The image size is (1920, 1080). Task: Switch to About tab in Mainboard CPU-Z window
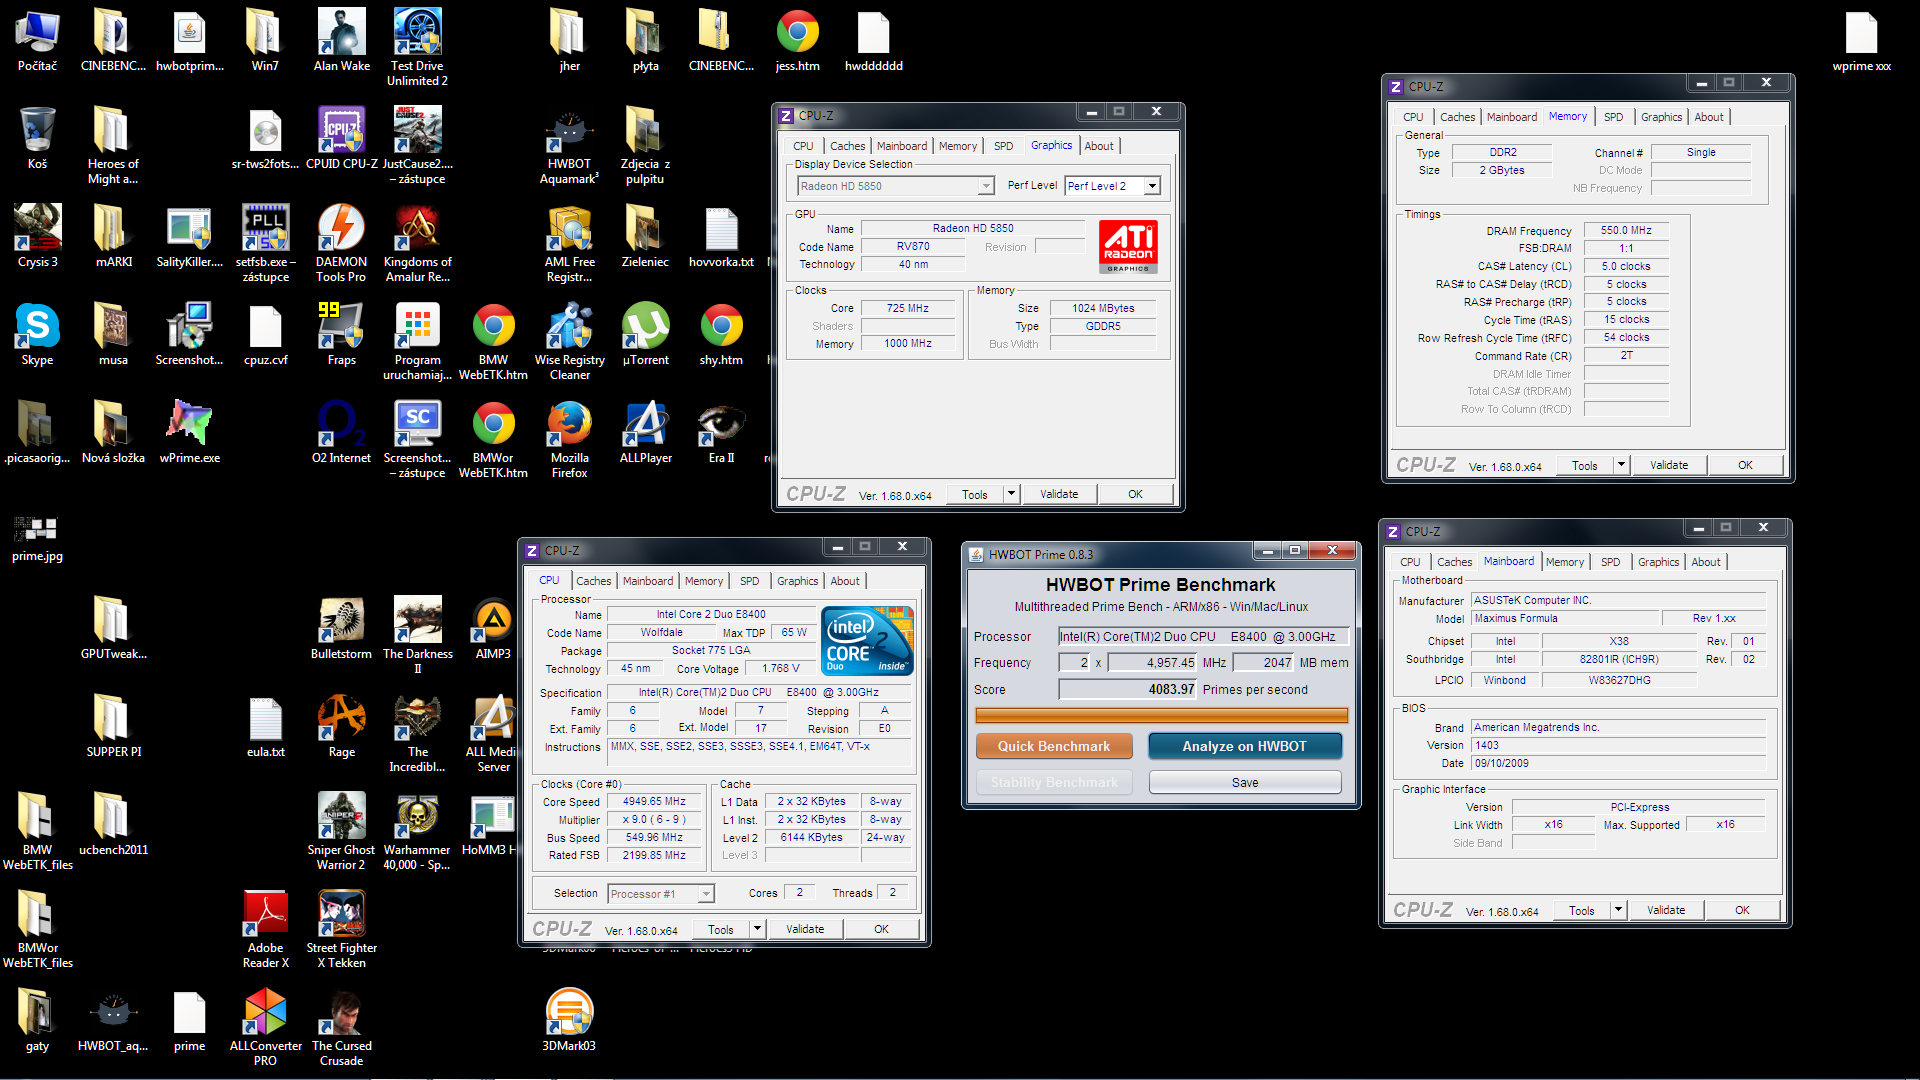[x=1705, y=562]
